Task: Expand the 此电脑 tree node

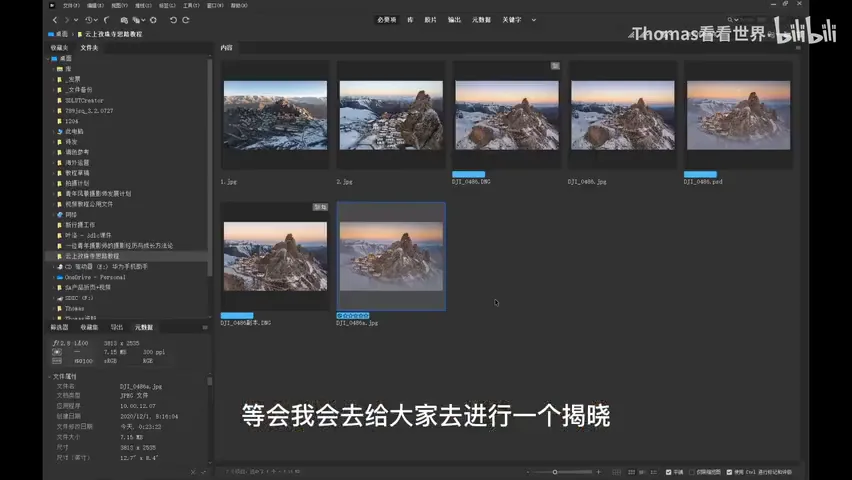Action: (x=53, y=132)
